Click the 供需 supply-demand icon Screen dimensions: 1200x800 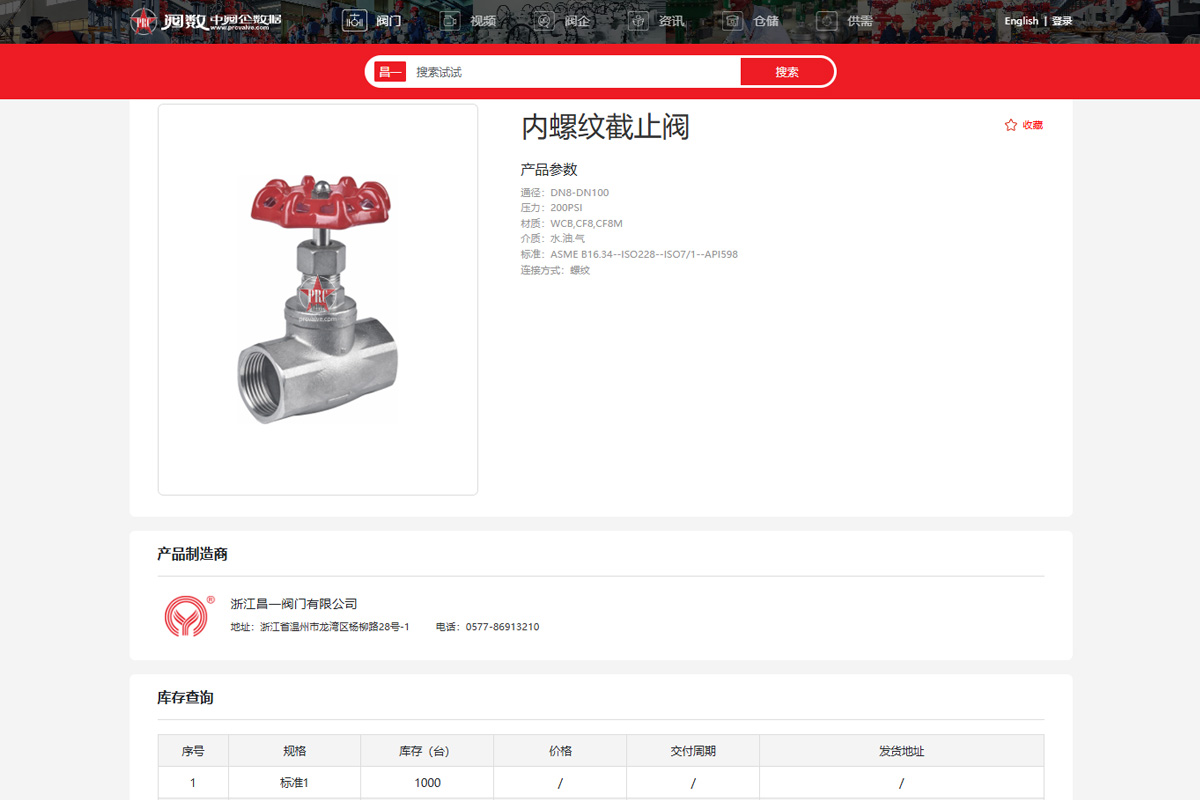826,21
